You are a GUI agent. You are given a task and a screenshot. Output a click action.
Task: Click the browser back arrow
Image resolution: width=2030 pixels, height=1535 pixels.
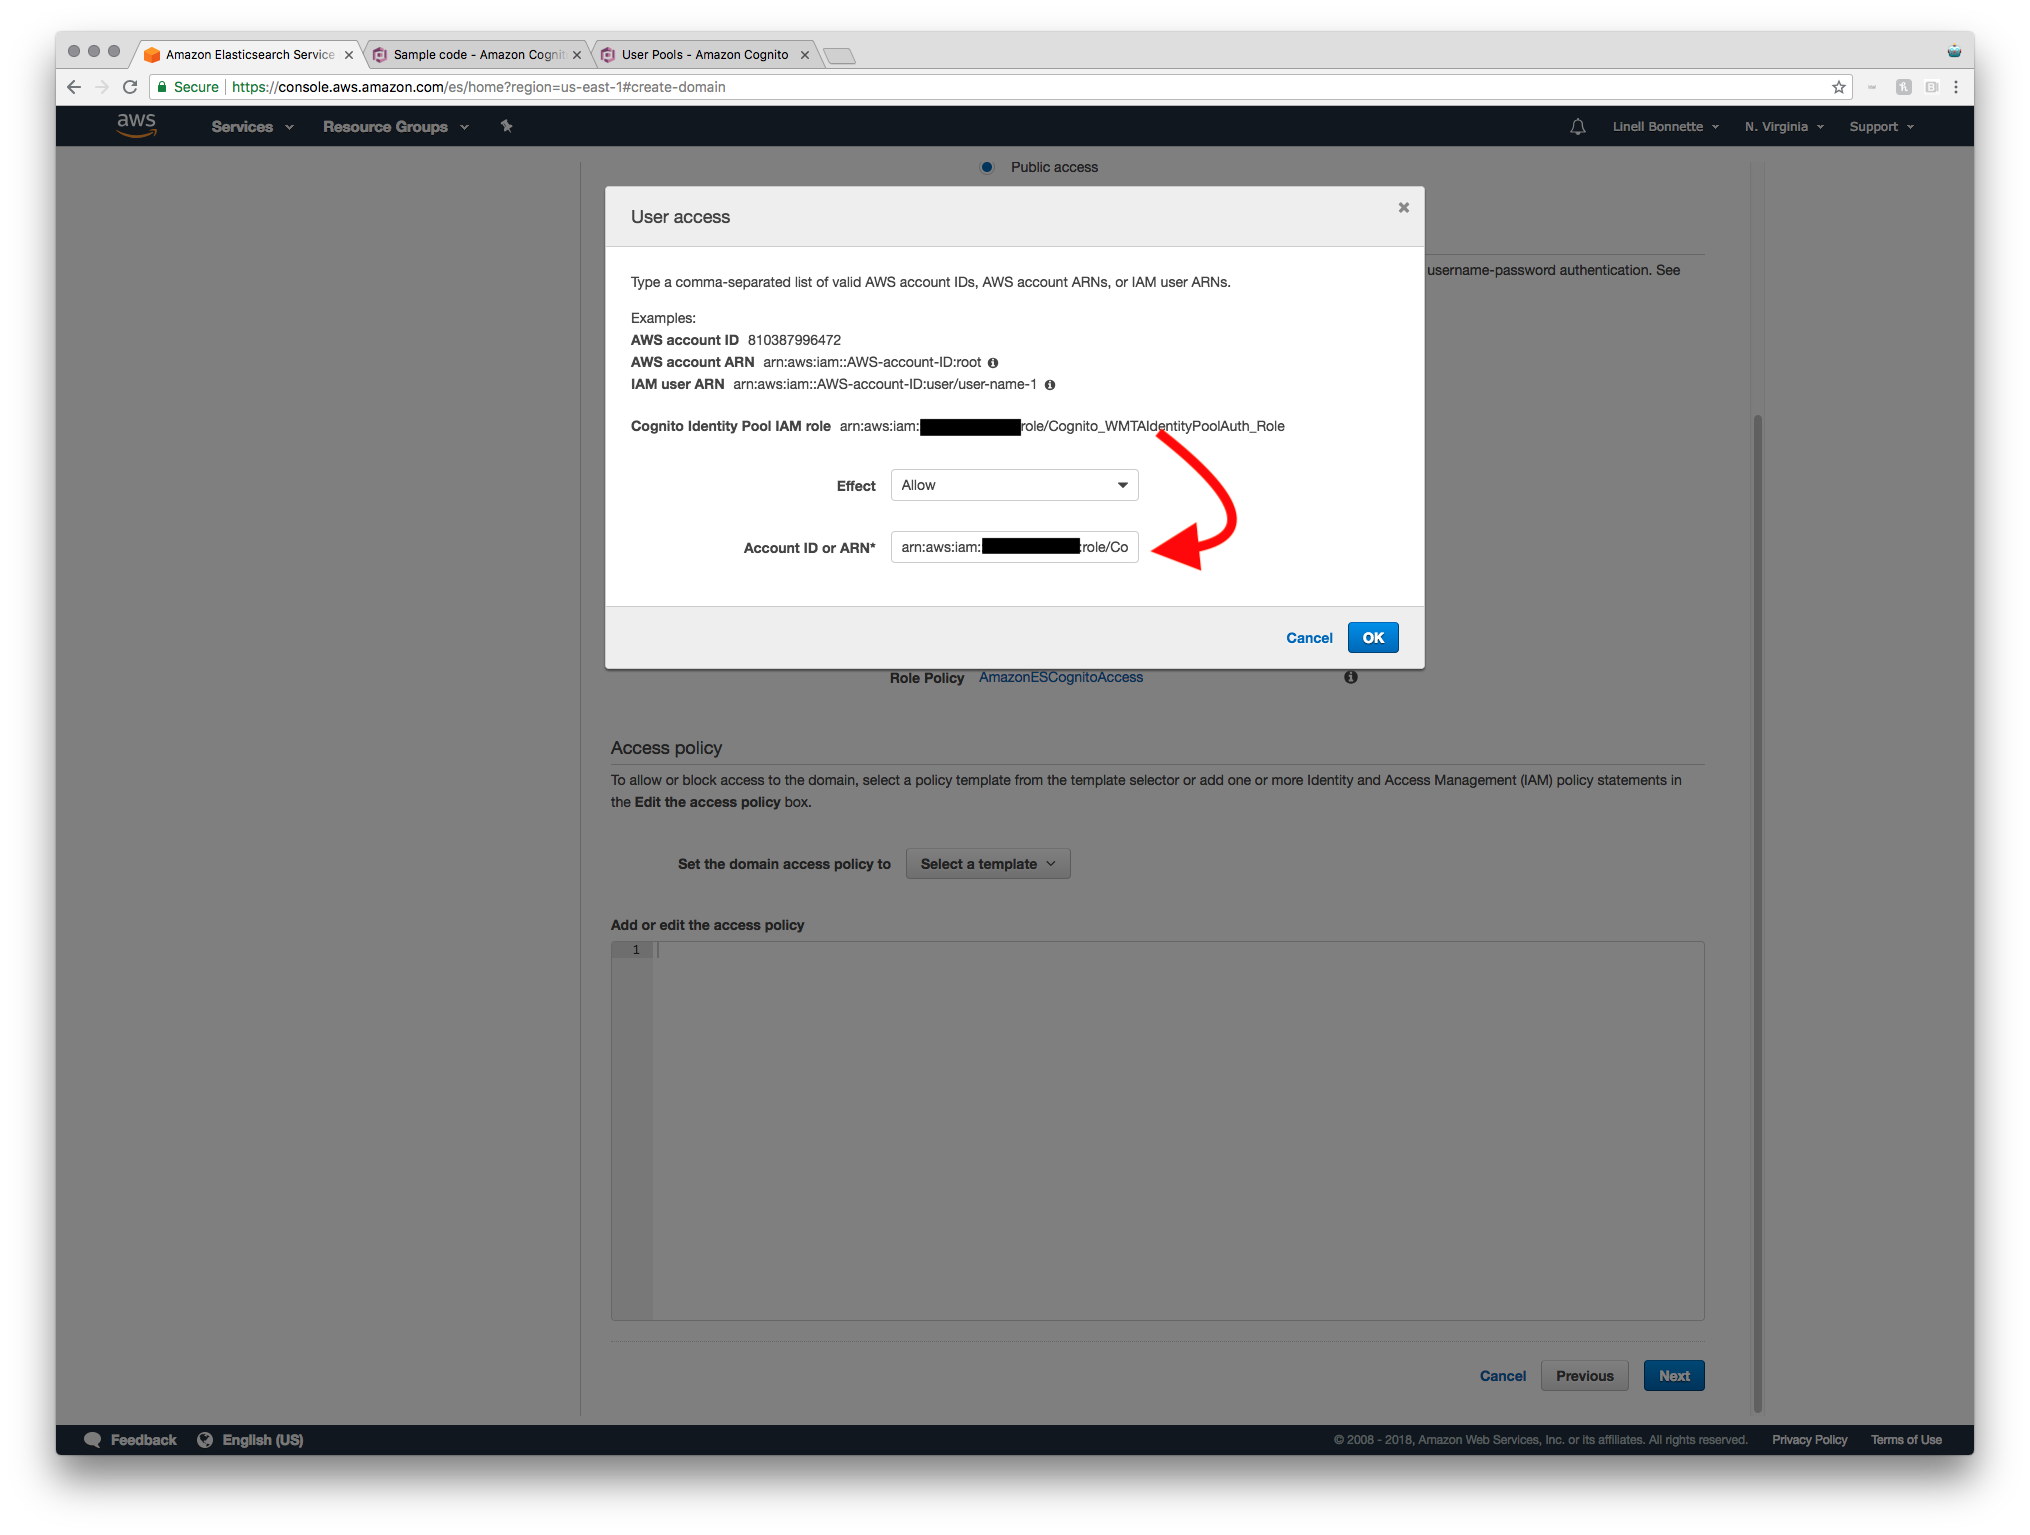coord(74,87)
